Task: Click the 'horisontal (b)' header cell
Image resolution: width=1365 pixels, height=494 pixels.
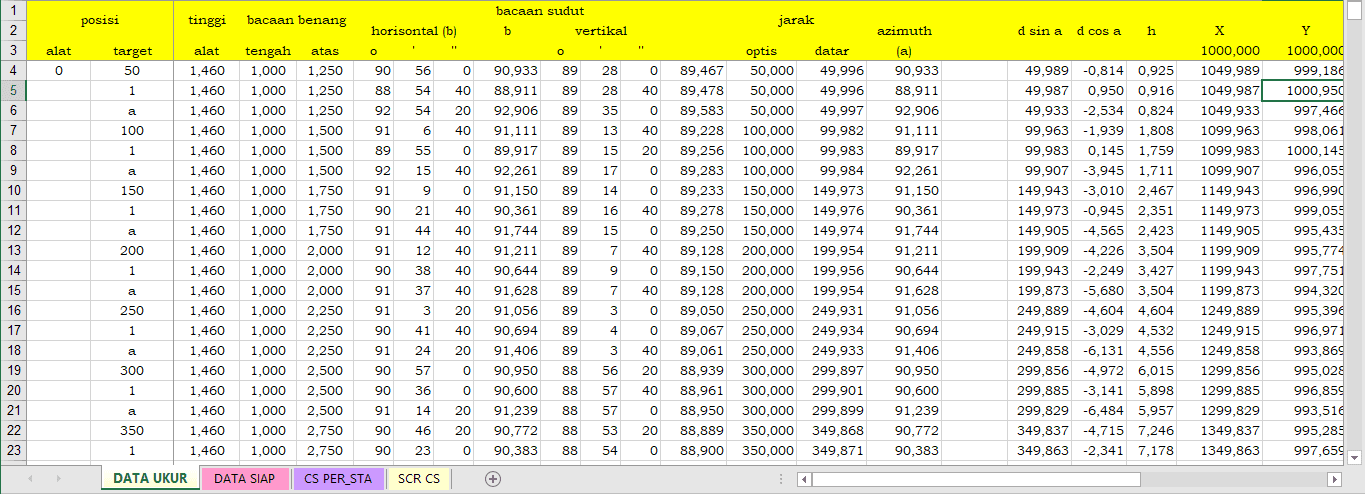Action: (x=413, y=30)
